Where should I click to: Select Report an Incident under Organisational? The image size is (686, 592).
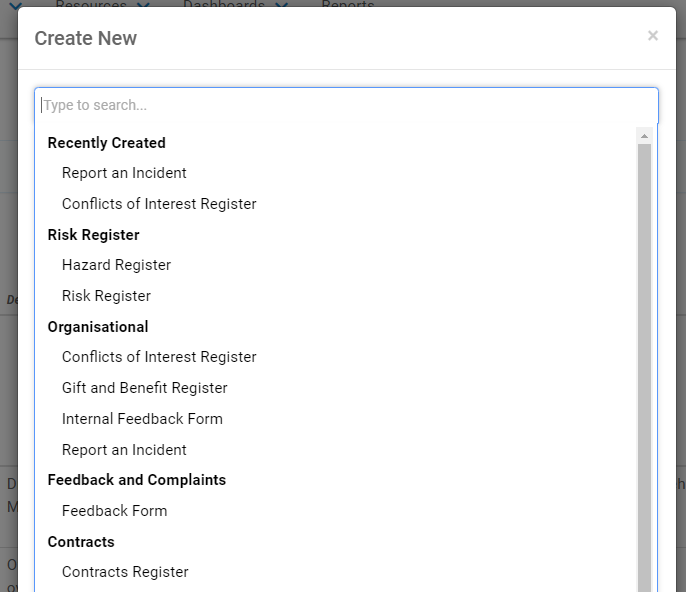pos(124,450)
